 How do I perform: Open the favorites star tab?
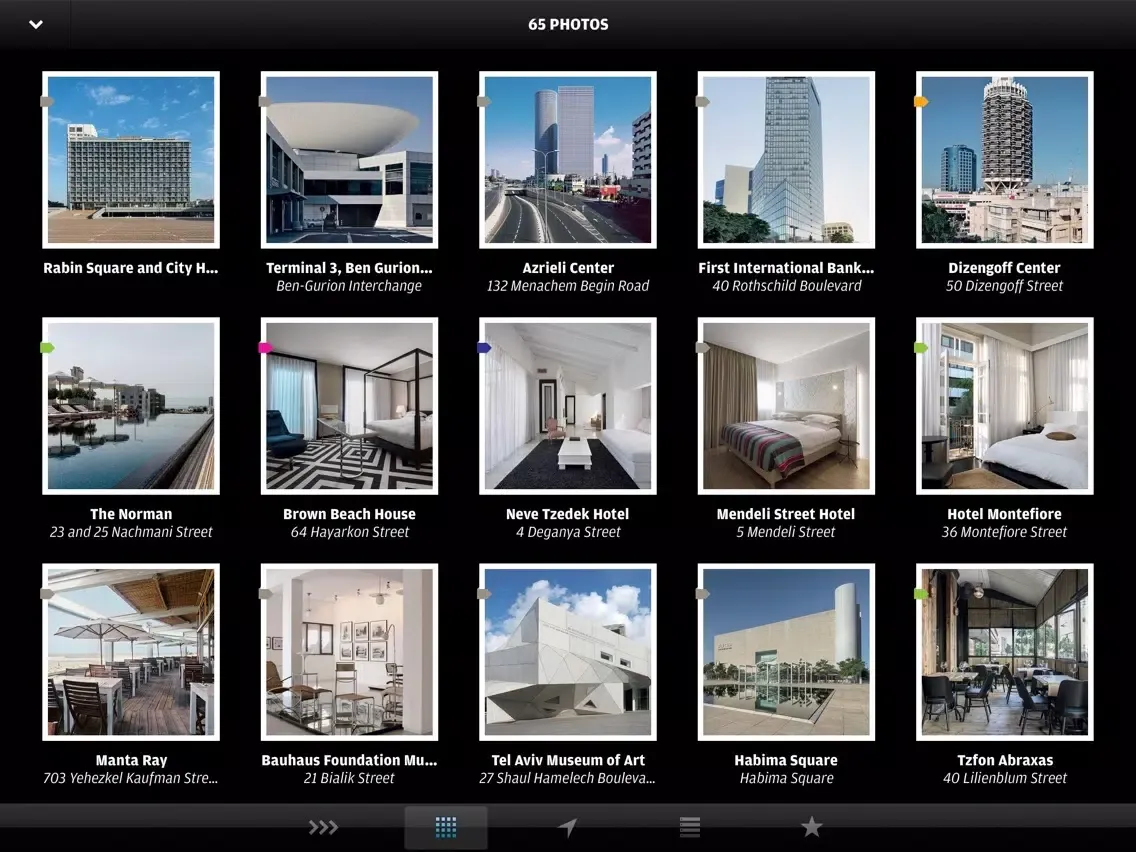pos(811,827)
